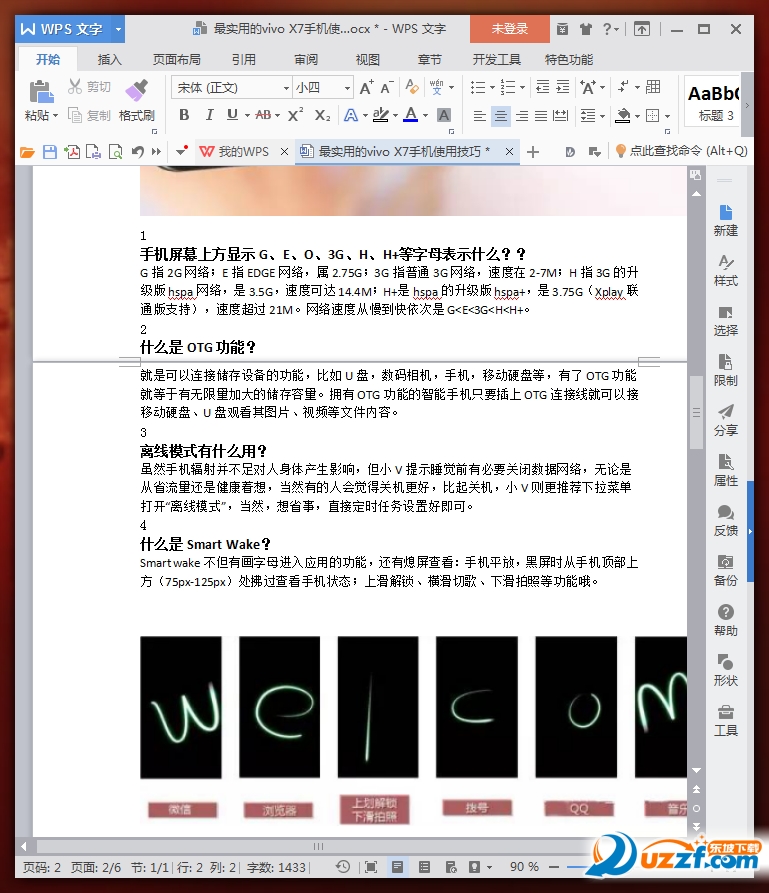Viewport: 769px width, 893px height.
Task: Switch to the 页面布局 ribbon tab
Action: 177,60
